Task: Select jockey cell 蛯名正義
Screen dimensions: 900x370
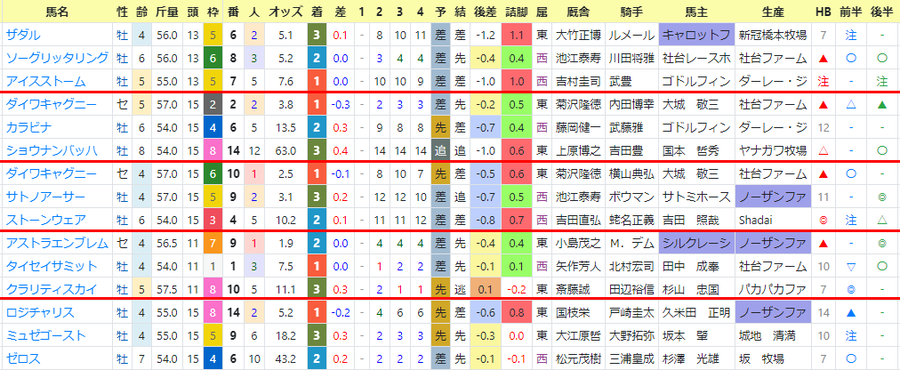Action: [631, 220]
